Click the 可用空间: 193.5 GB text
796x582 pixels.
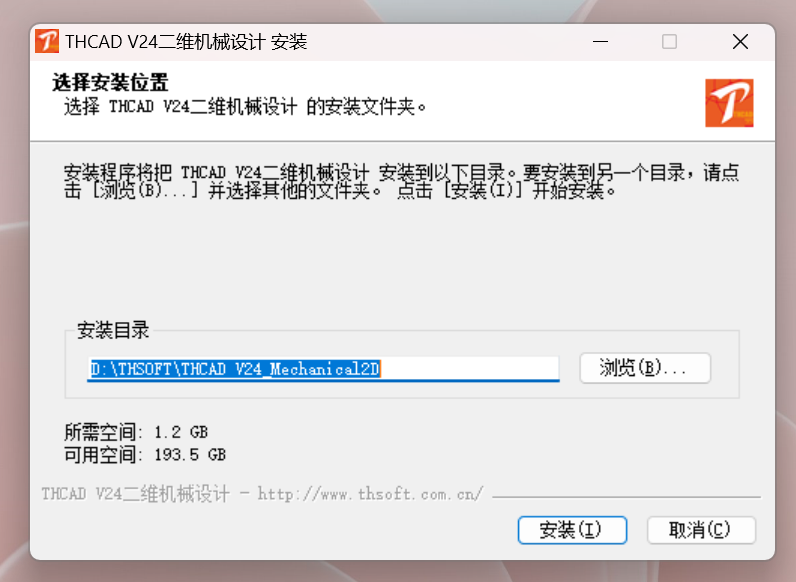click(145, 455)
